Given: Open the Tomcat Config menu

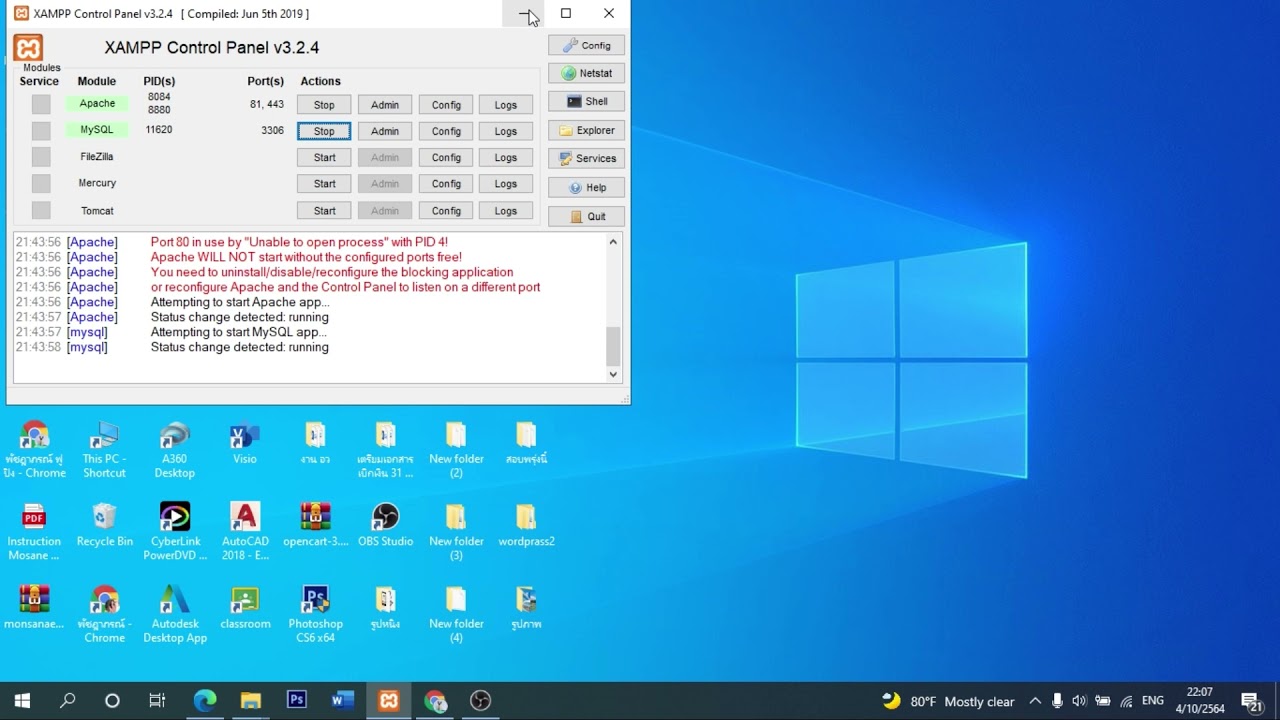Looking at the screenshot, I should [x=446, y=211].
